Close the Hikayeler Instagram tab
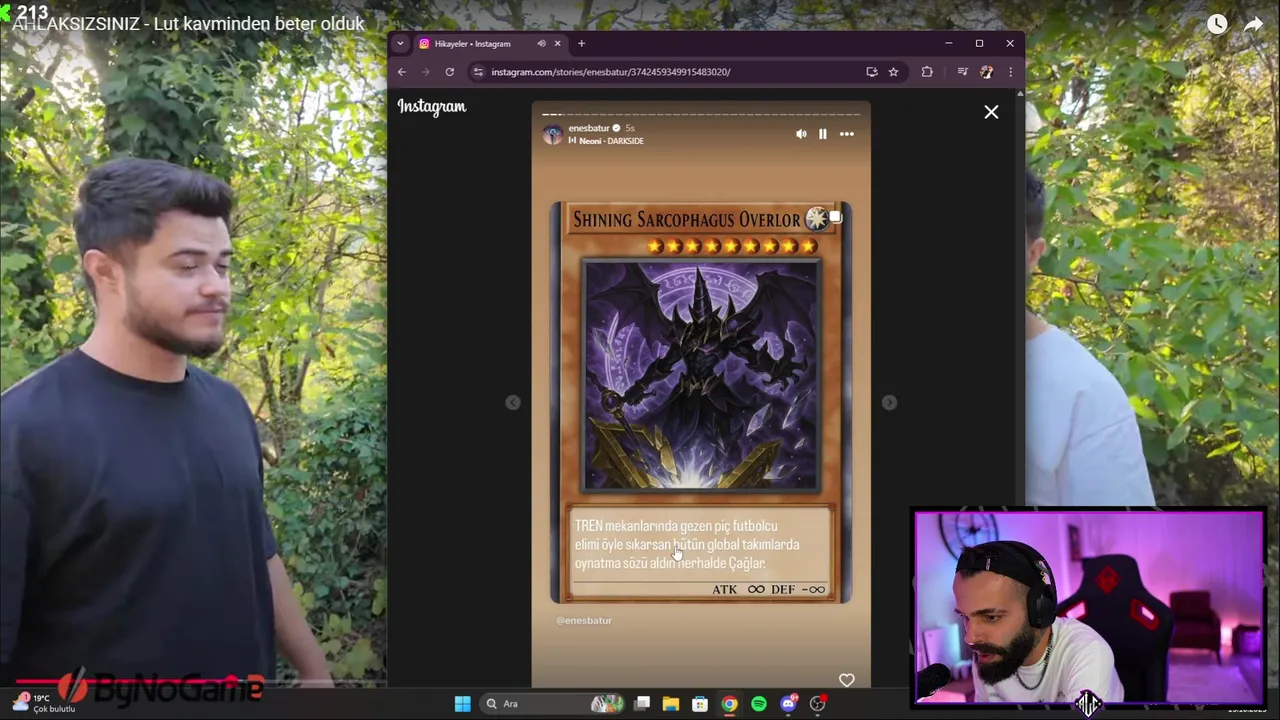Screen dimensions: 1280x720 click(557, 43)
